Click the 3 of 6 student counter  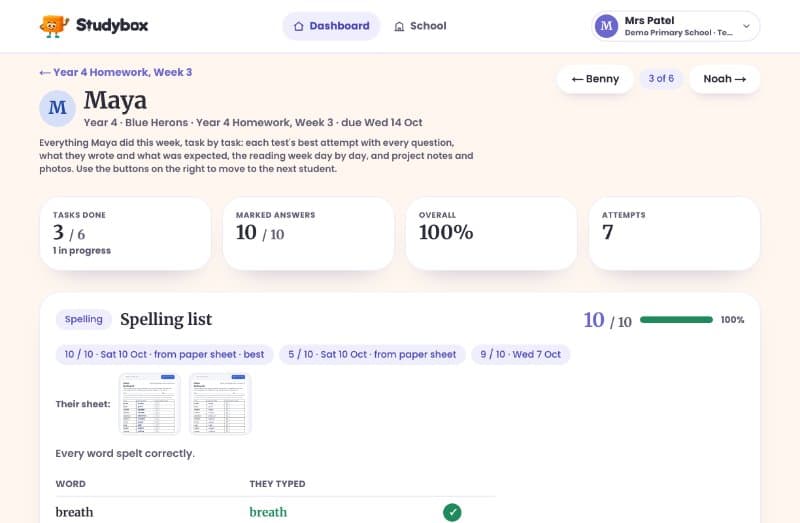coord(661,79)
